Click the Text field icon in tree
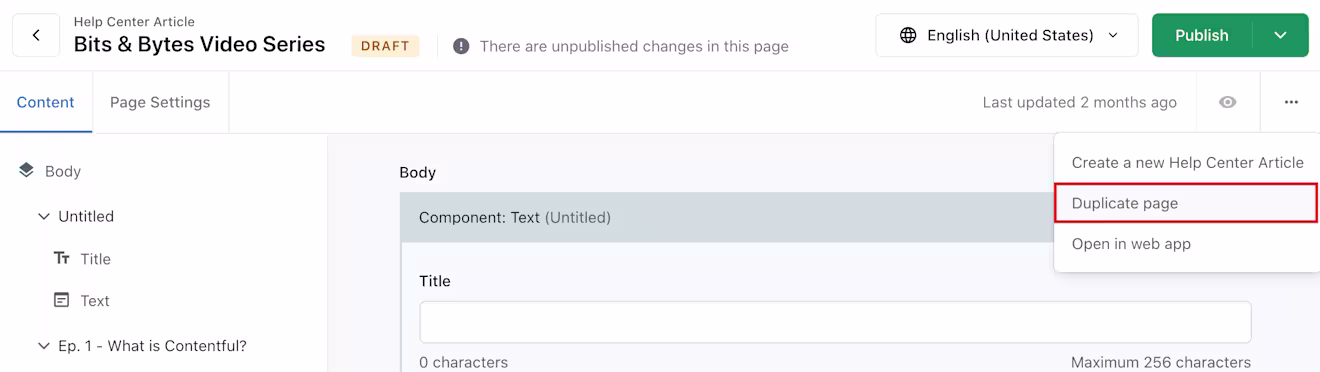Viewport: 1320px width, 372px height. (62, 300)
